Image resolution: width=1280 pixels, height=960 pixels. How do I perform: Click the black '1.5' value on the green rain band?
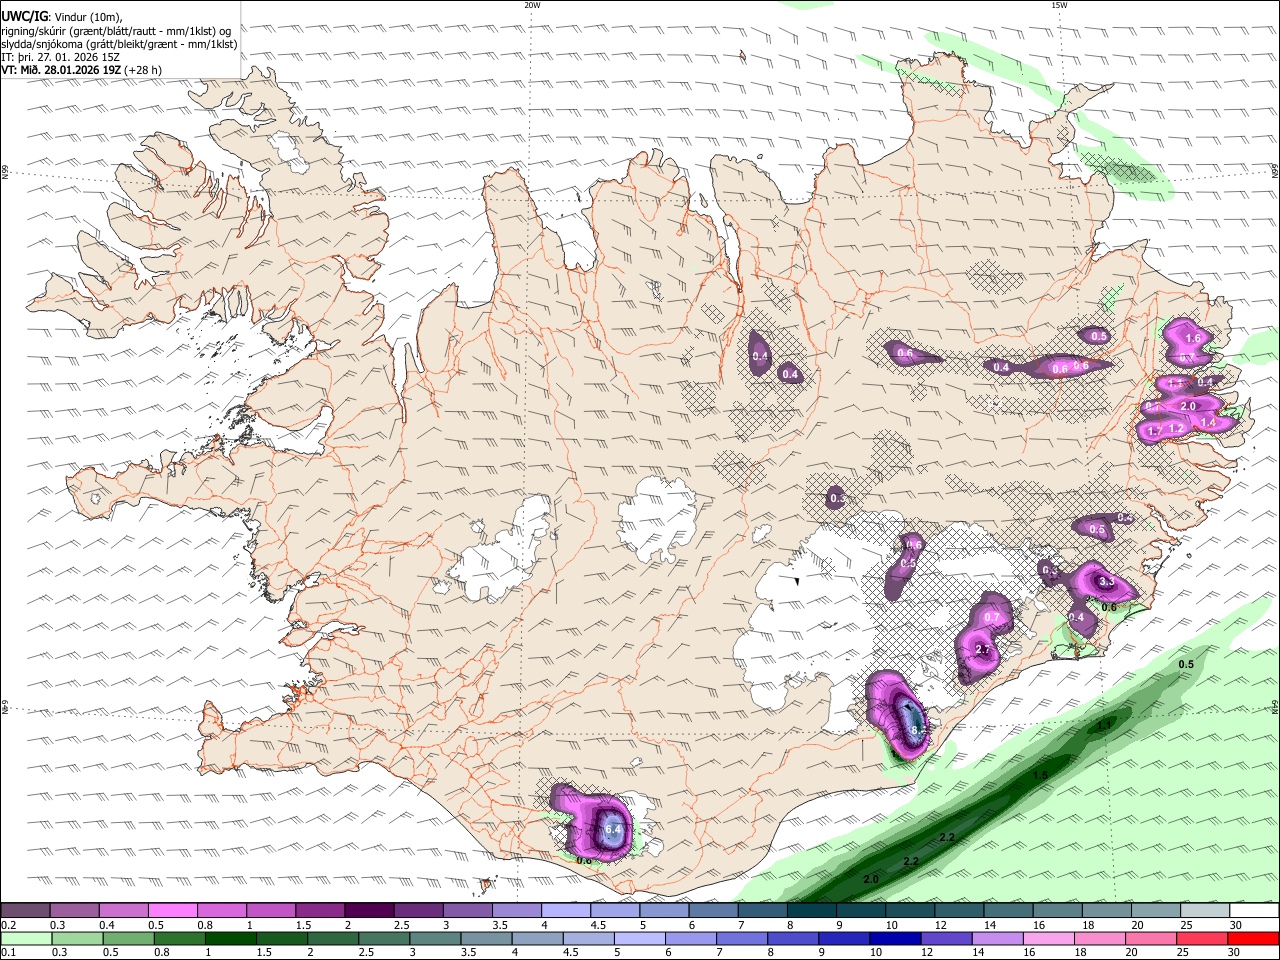click(1040, 775)
